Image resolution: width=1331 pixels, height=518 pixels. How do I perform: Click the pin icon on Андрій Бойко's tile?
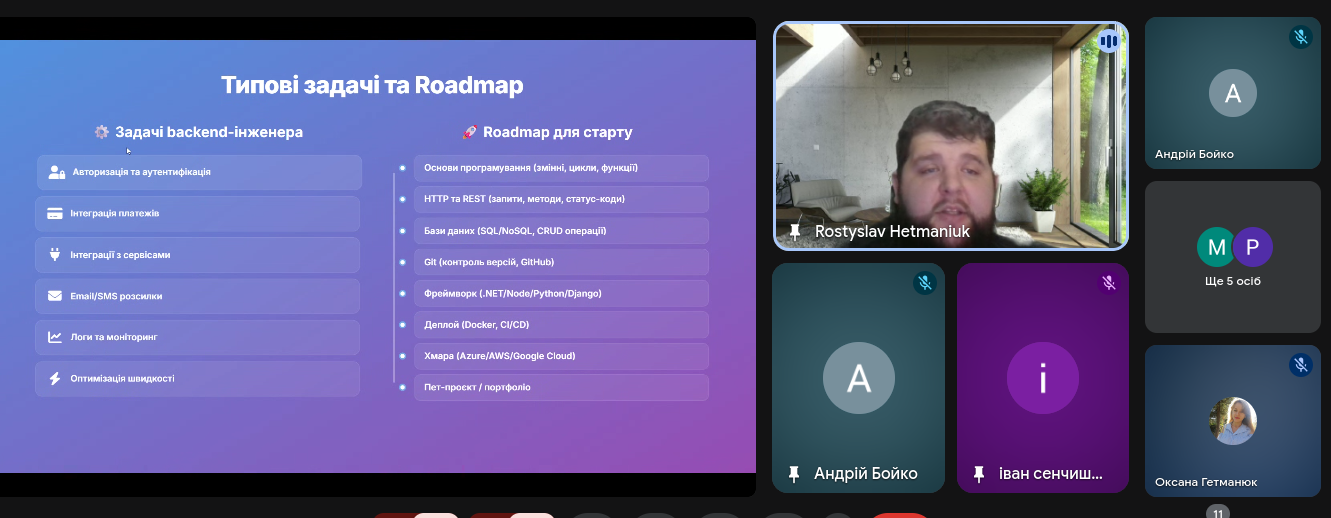(794, 474)
